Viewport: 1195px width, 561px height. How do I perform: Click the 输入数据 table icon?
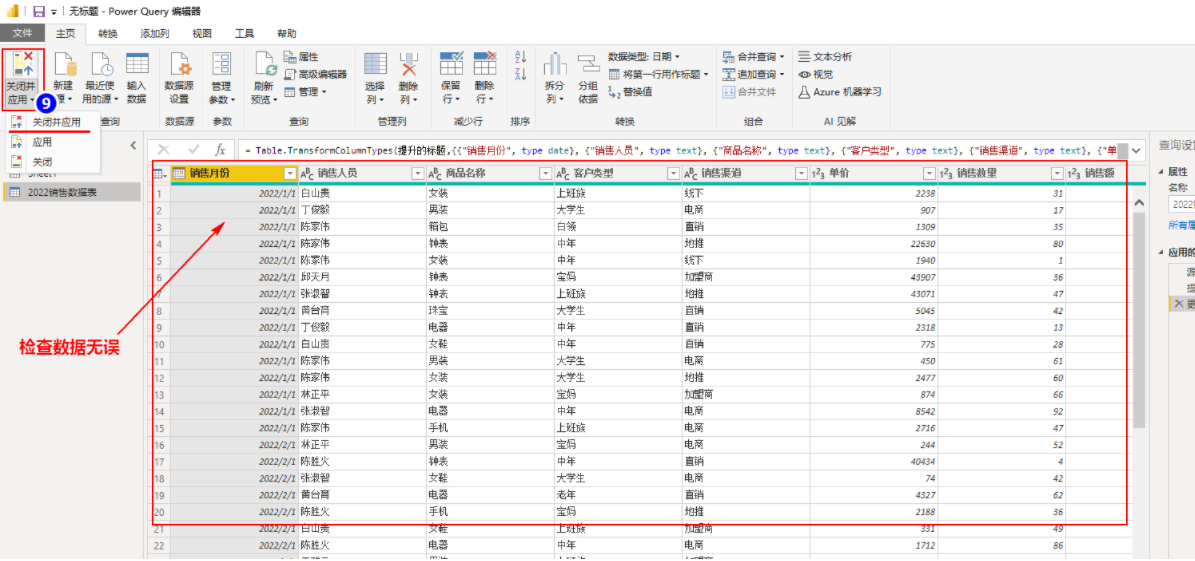[137, 66]
